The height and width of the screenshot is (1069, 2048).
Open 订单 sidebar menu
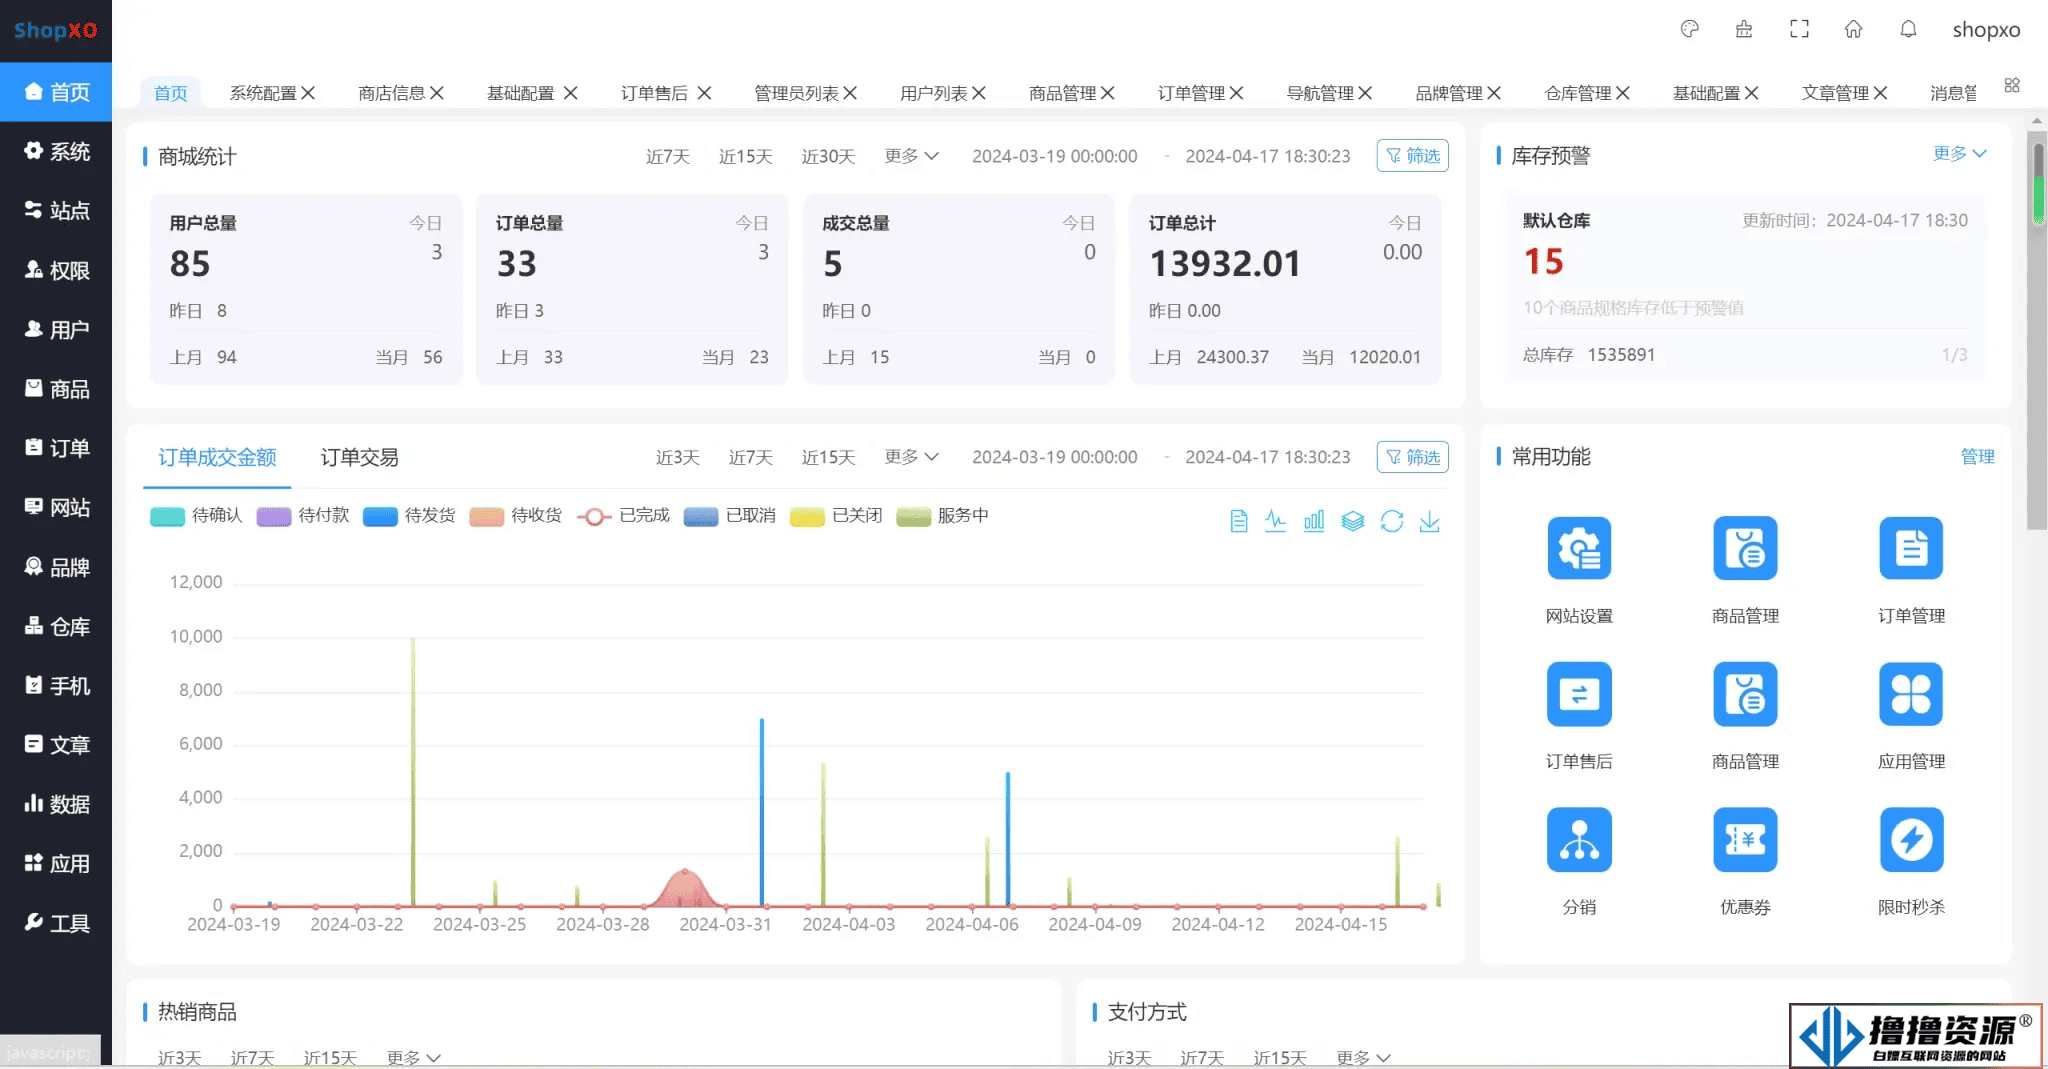coord(56,448)
